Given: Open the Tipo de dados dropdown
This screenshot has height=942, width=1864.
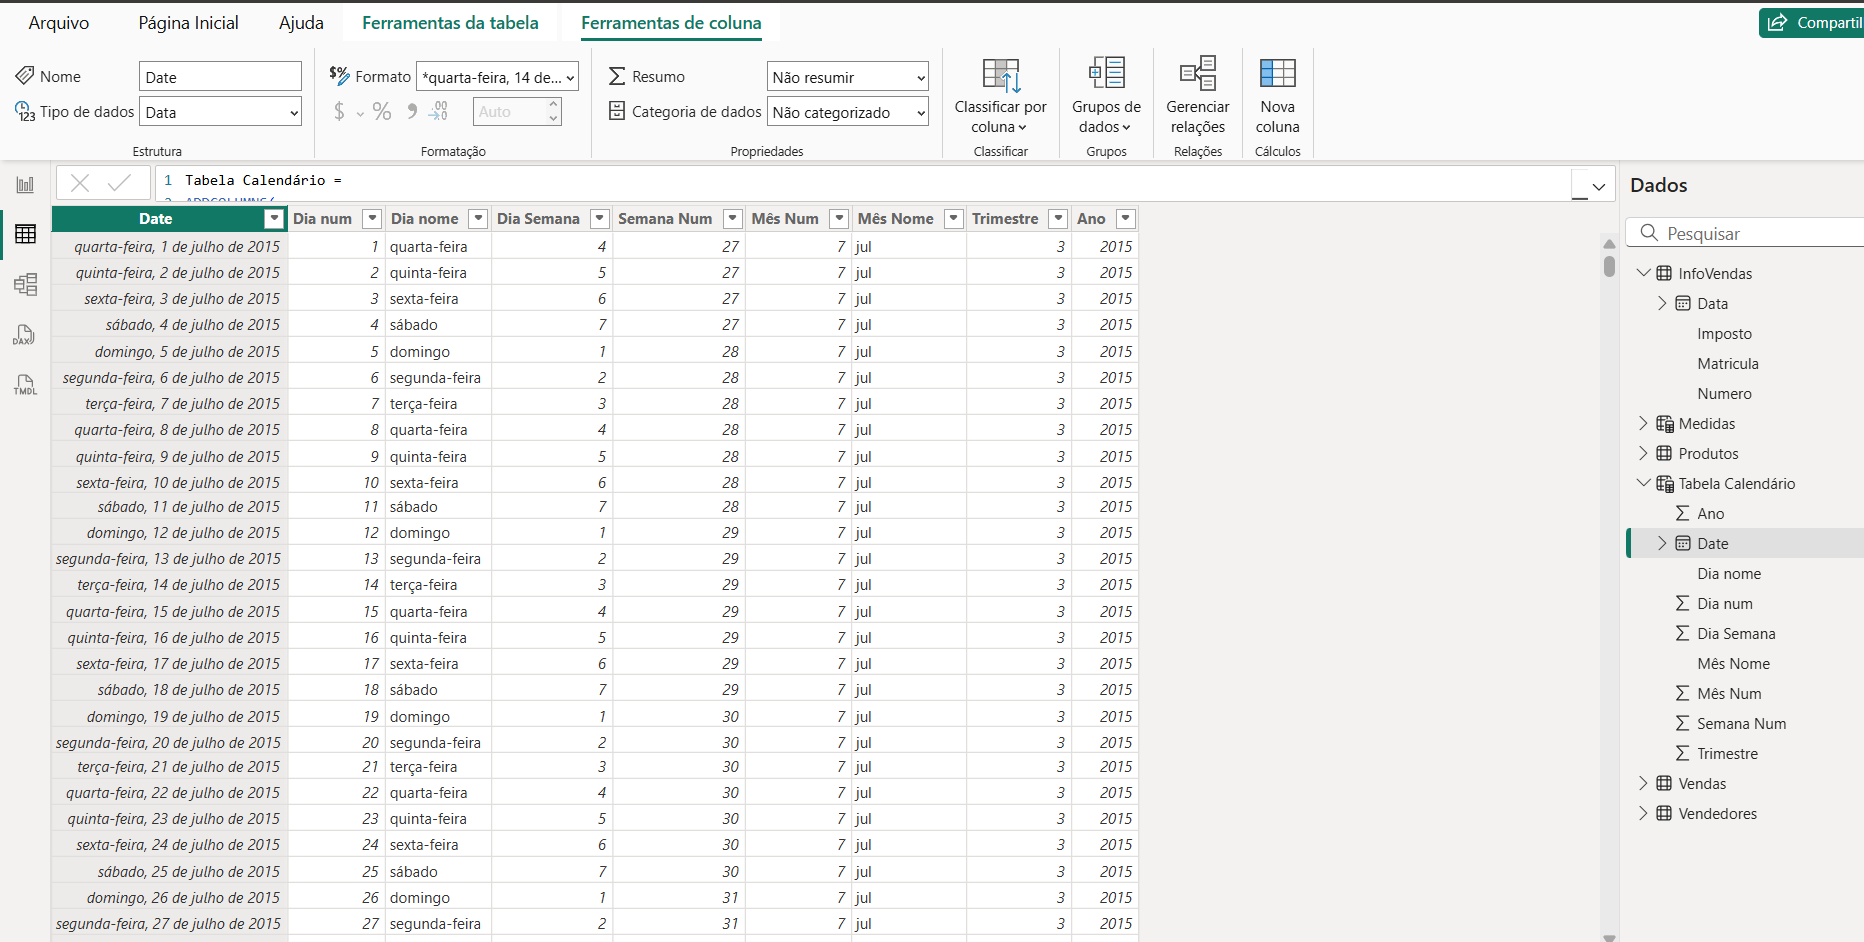Looking at the screenshot, I should coord(220,112).
